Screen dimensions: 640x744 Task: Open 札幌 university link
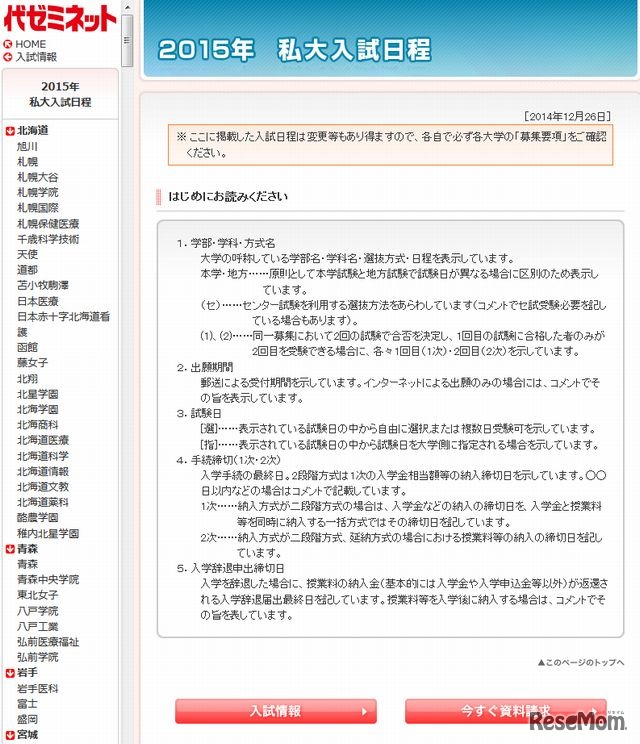point(28,162)
